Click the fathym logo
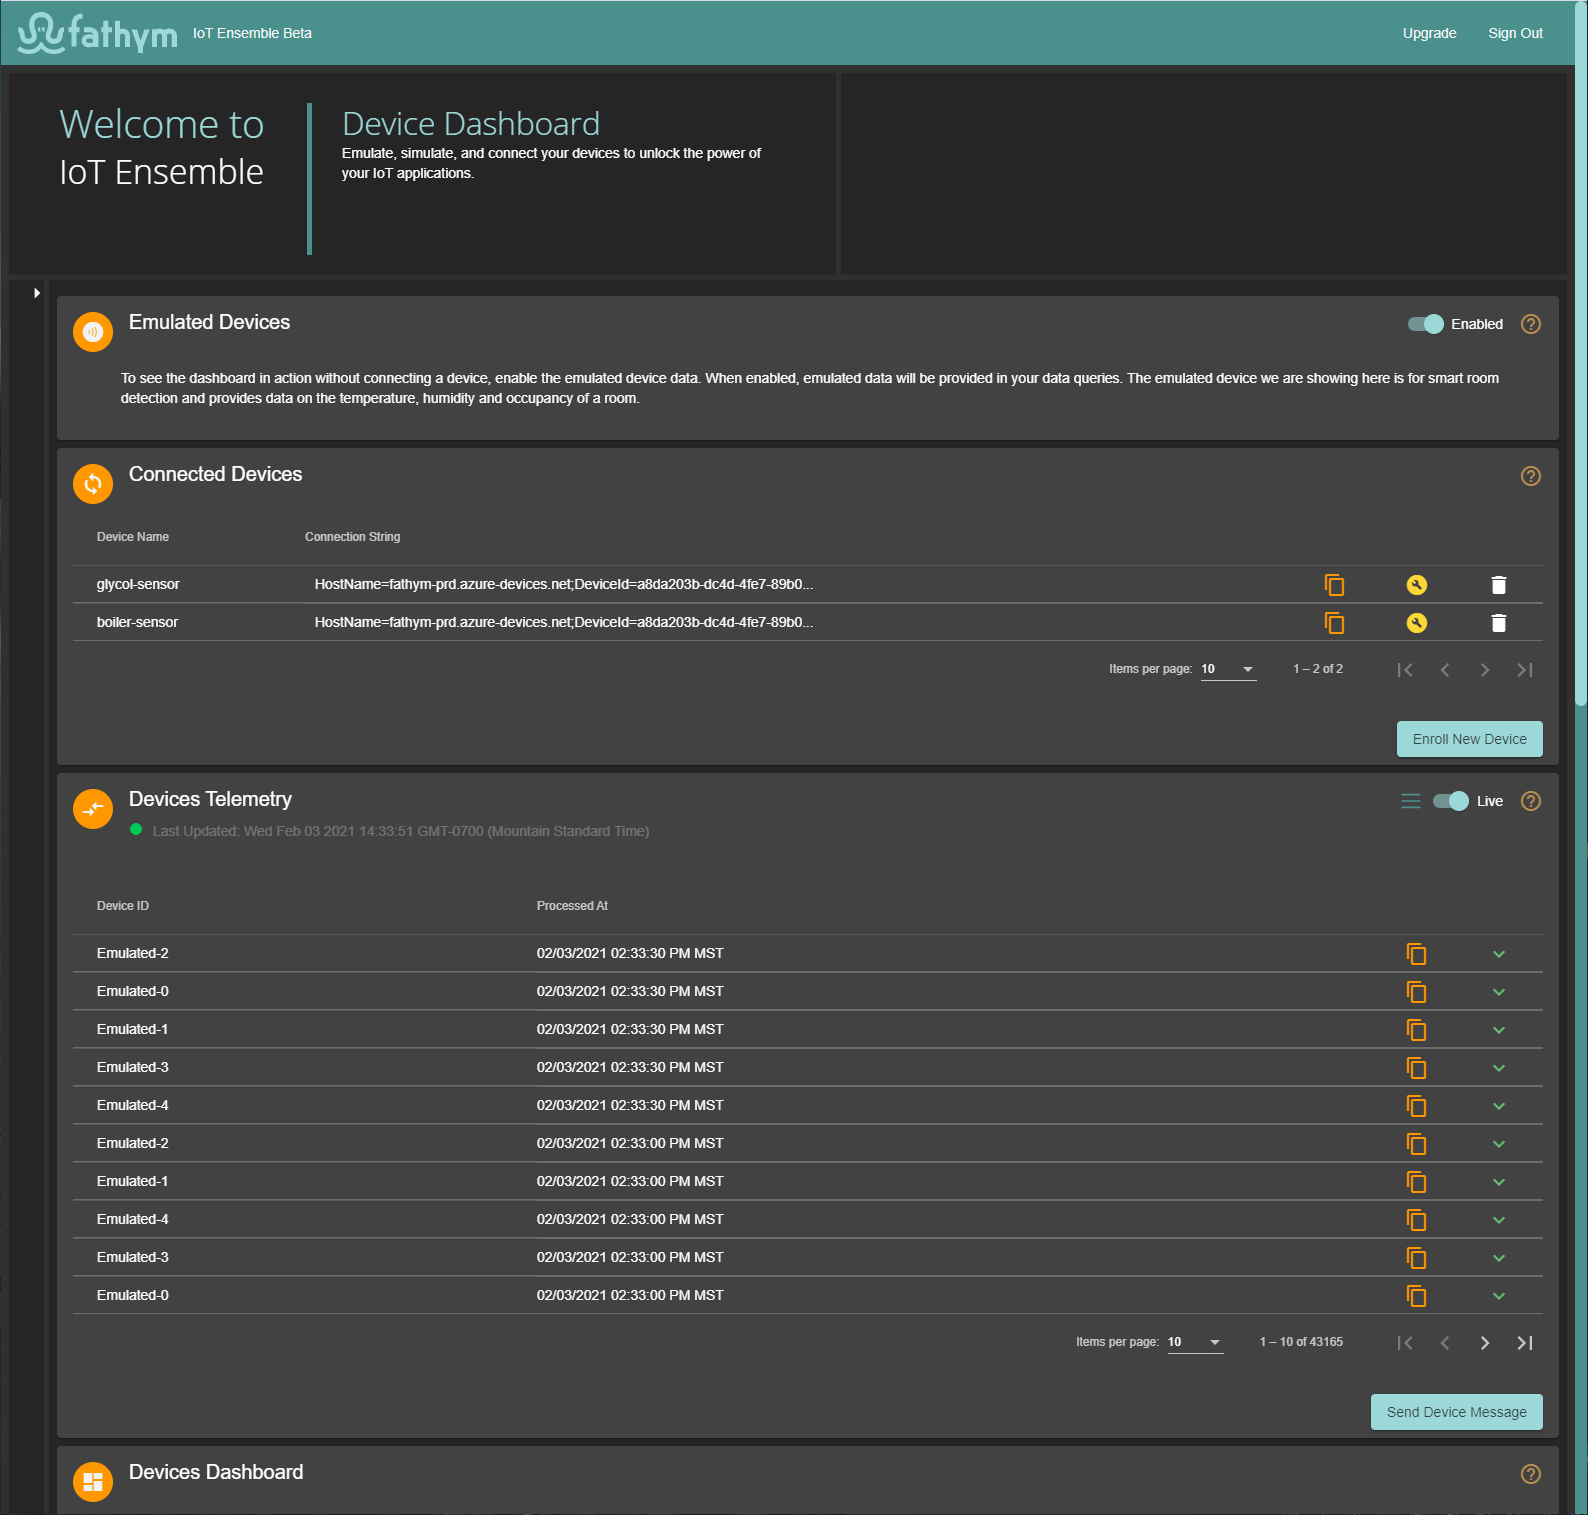The image size is (1588, 1515). pyautogui.click(x=97, y=33)
